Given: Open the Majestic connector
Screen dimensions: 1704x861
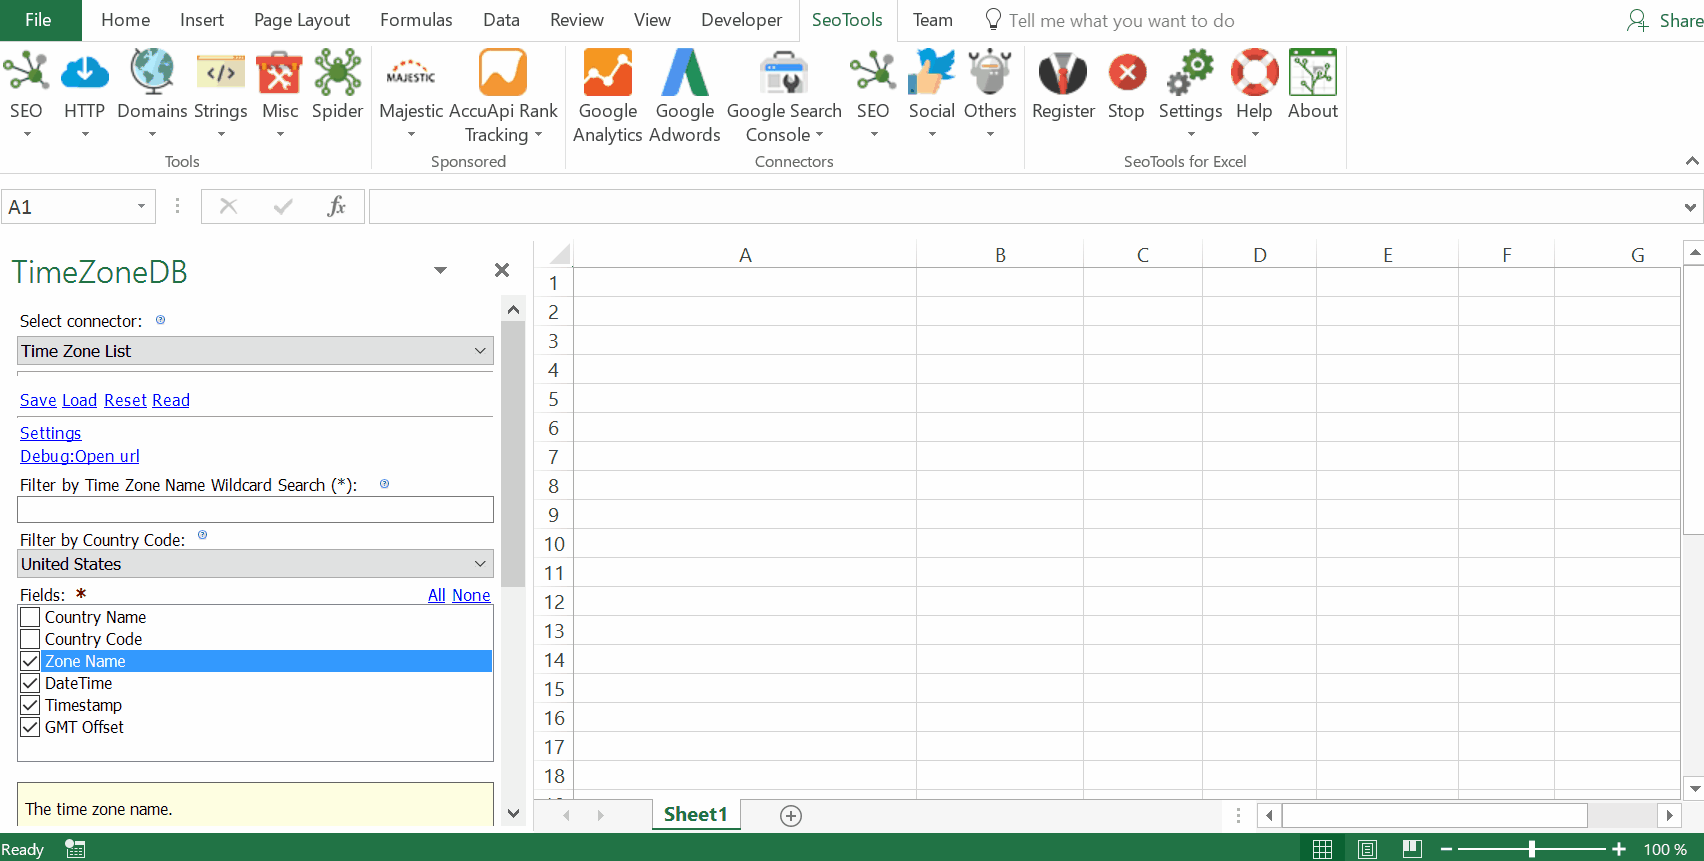Looking at the screenshot, I should pyautogui.click(x=411, y=72).
